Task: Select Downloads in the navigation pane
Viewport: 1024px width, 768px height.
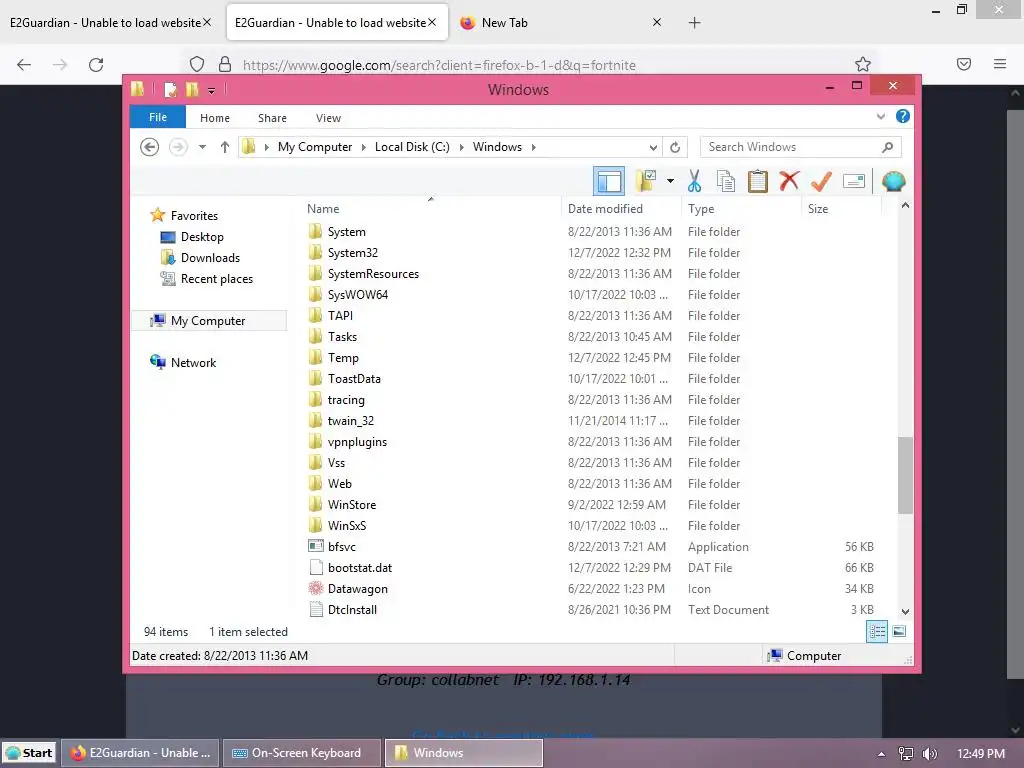Action: (x=210, y=257)
